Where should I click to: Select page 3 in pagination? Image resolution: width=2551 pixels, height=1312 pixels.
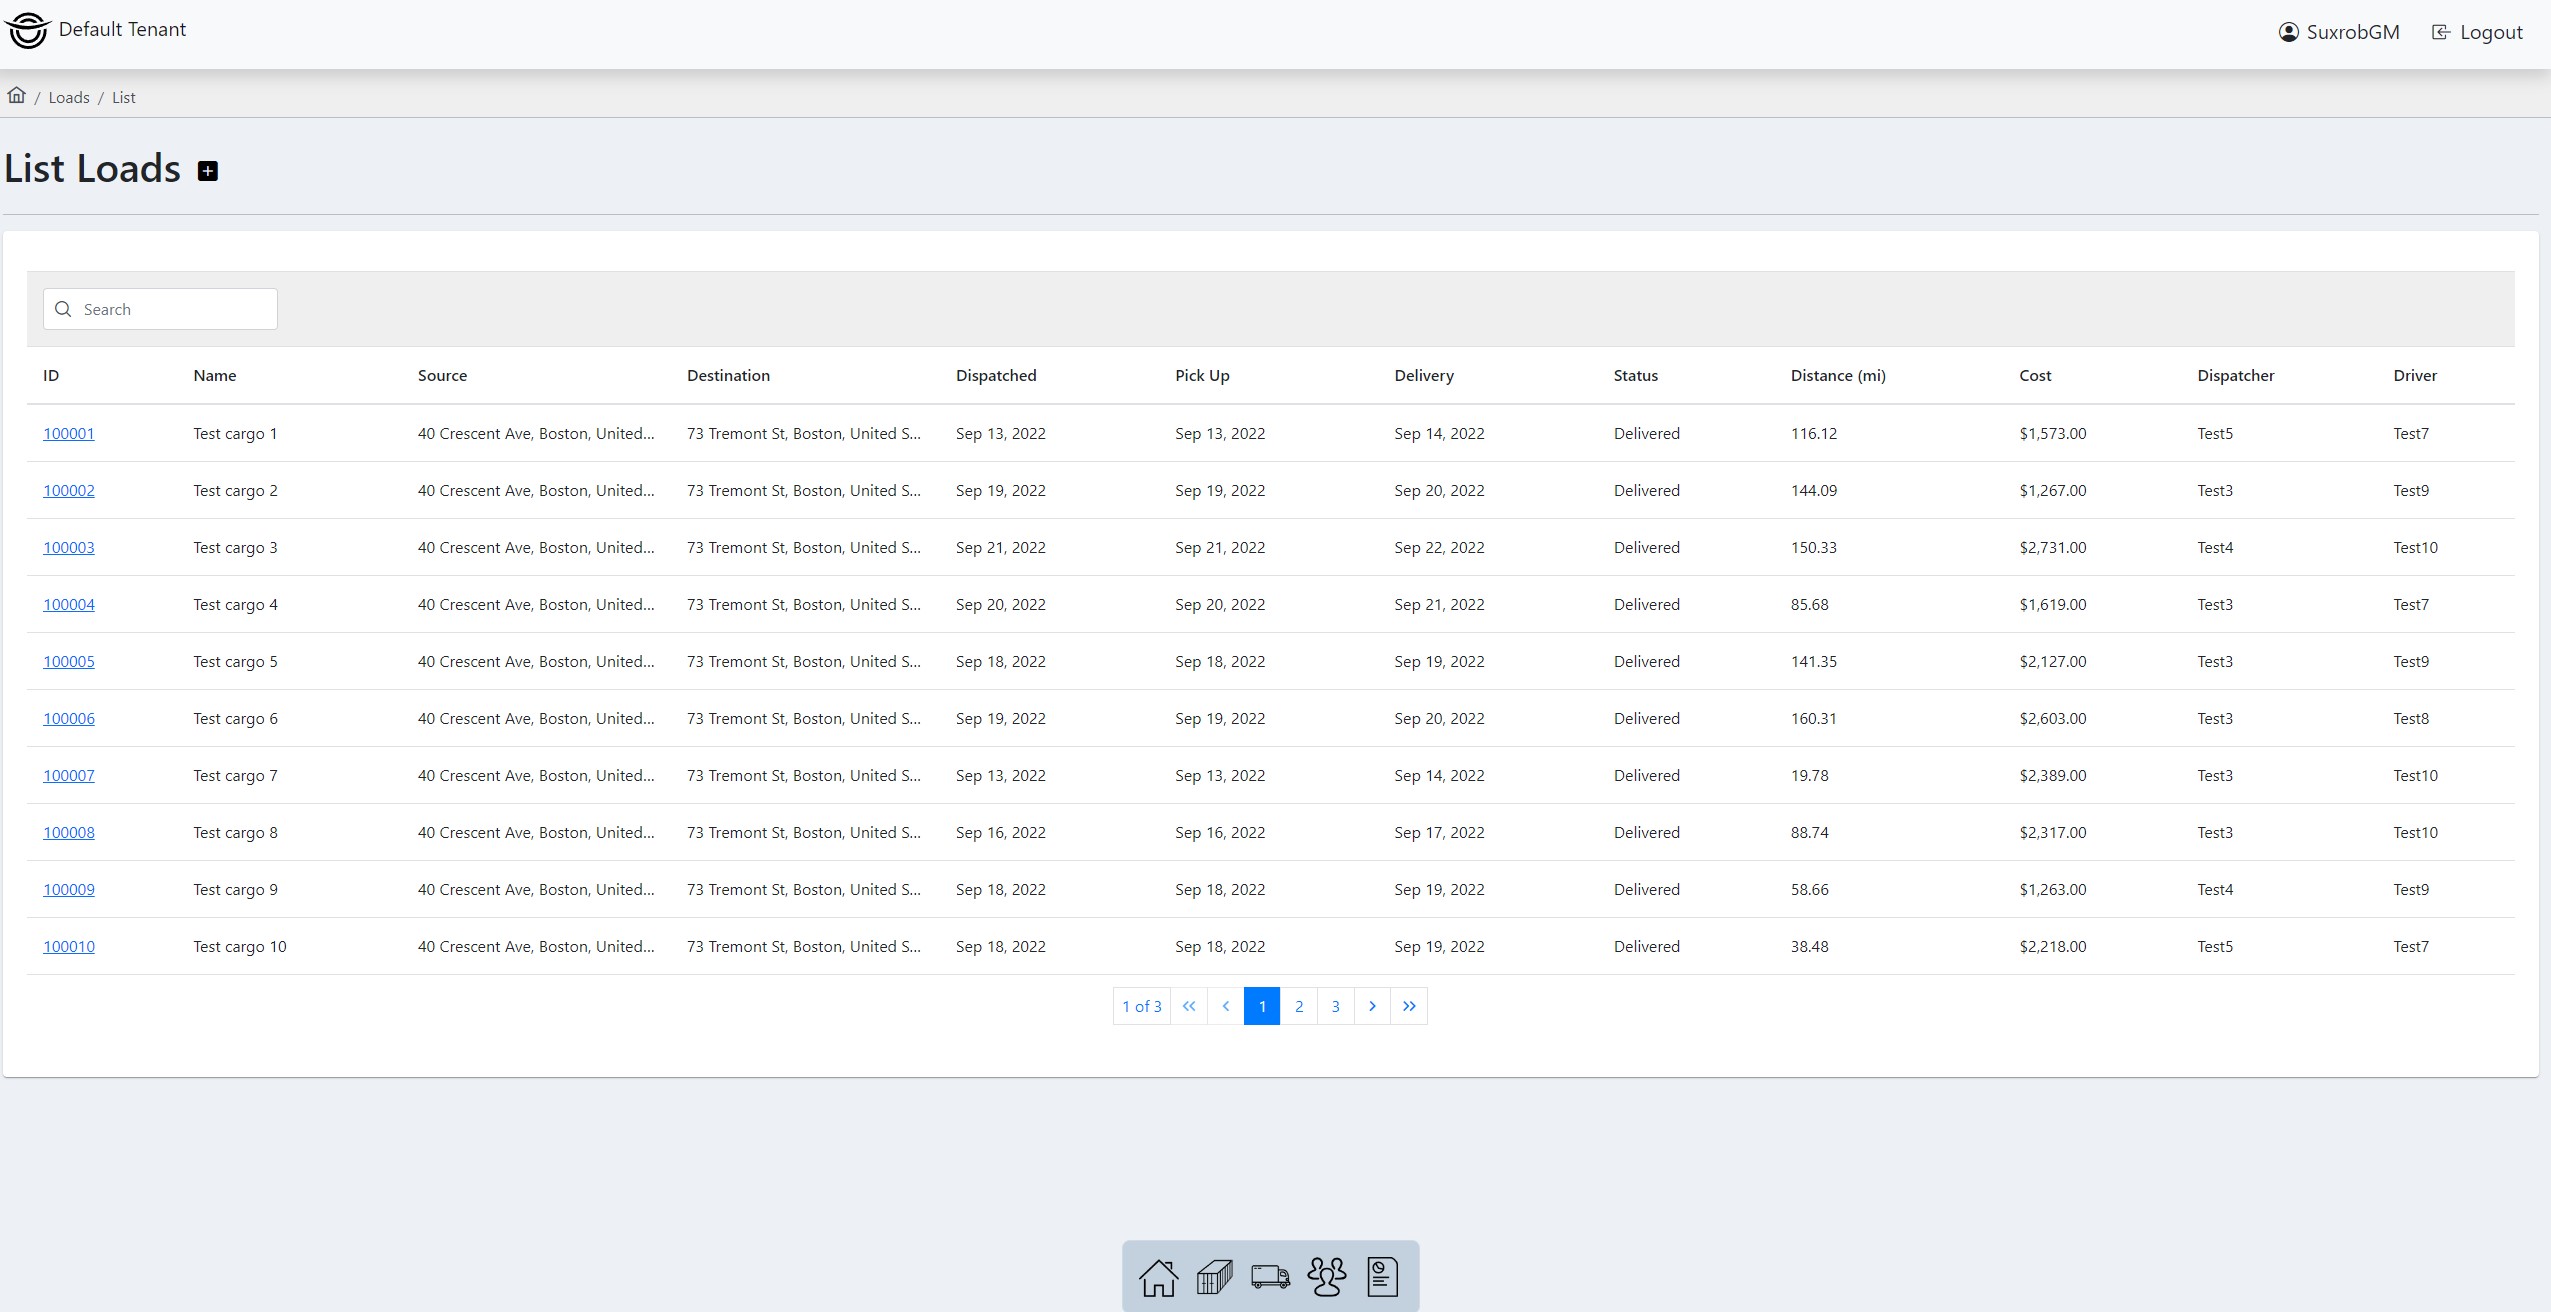coord(1336,1006)
